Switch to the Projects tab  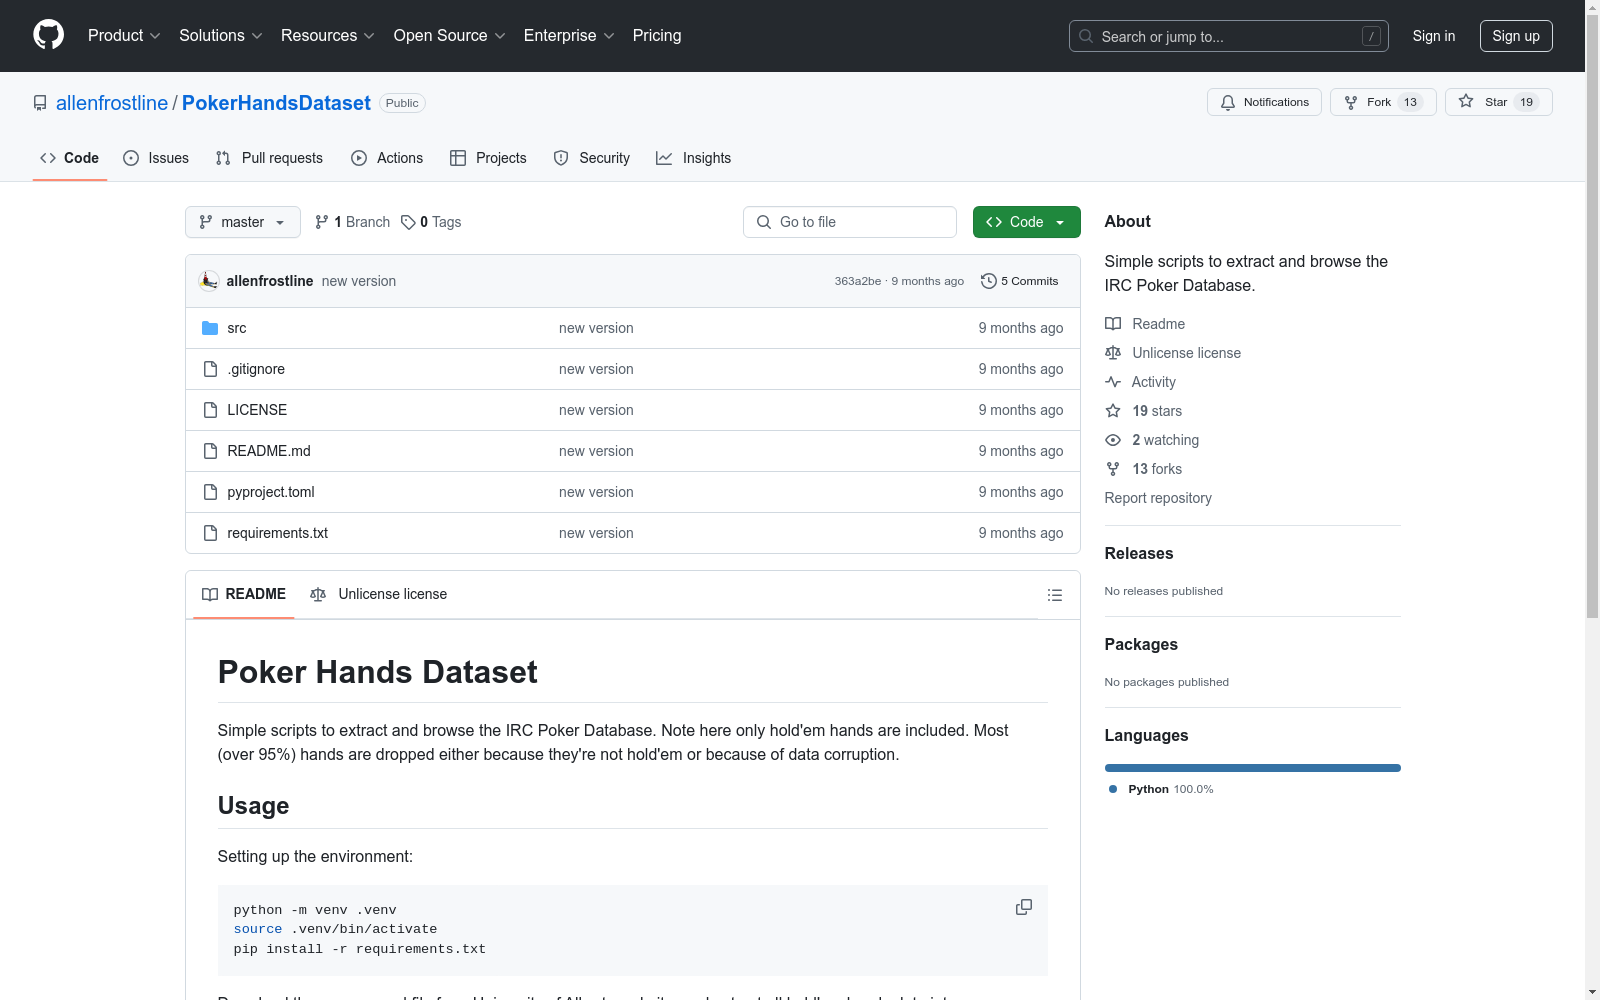488,158
